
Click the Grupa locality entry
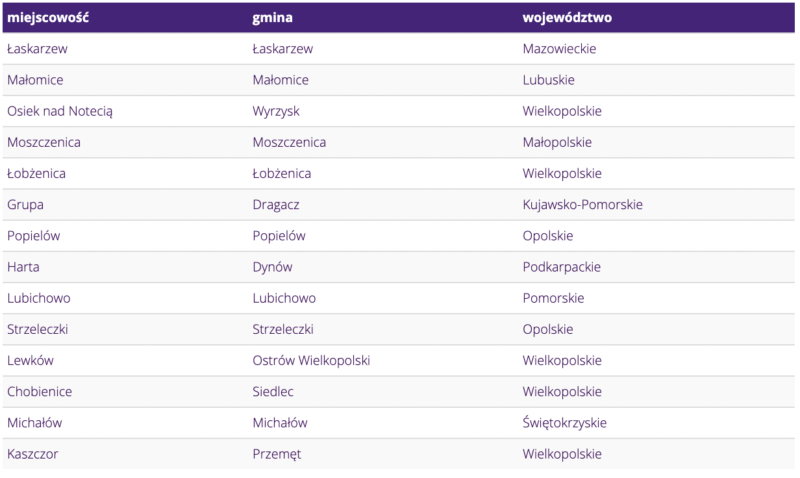(25, 205)
